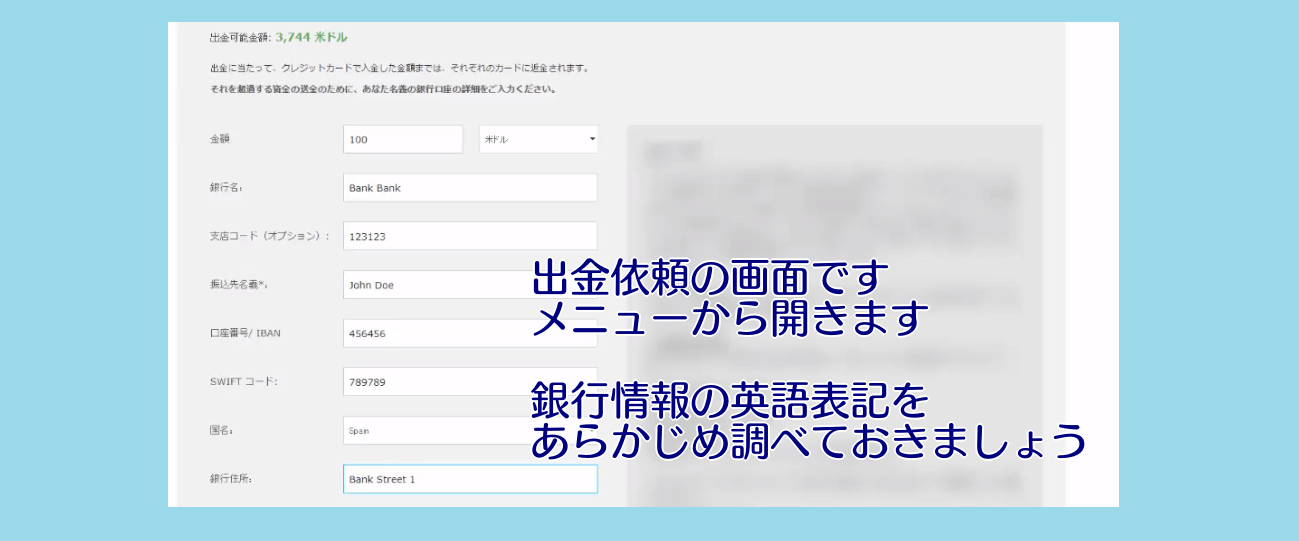Click the 出金可能金額 label text

[240, 38]
